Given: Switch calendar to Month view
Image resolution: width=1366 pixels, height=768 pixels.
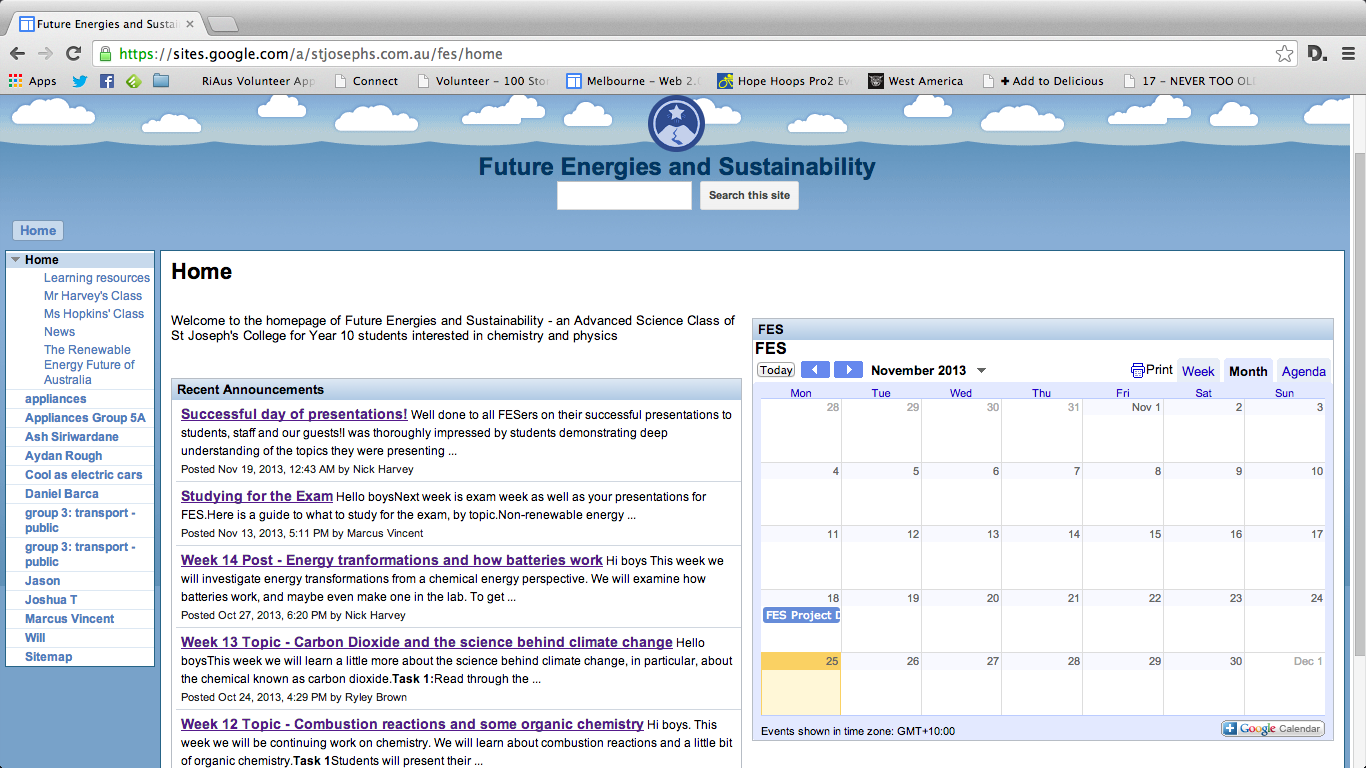Looking at the screenshot, I should (1248, 371).
